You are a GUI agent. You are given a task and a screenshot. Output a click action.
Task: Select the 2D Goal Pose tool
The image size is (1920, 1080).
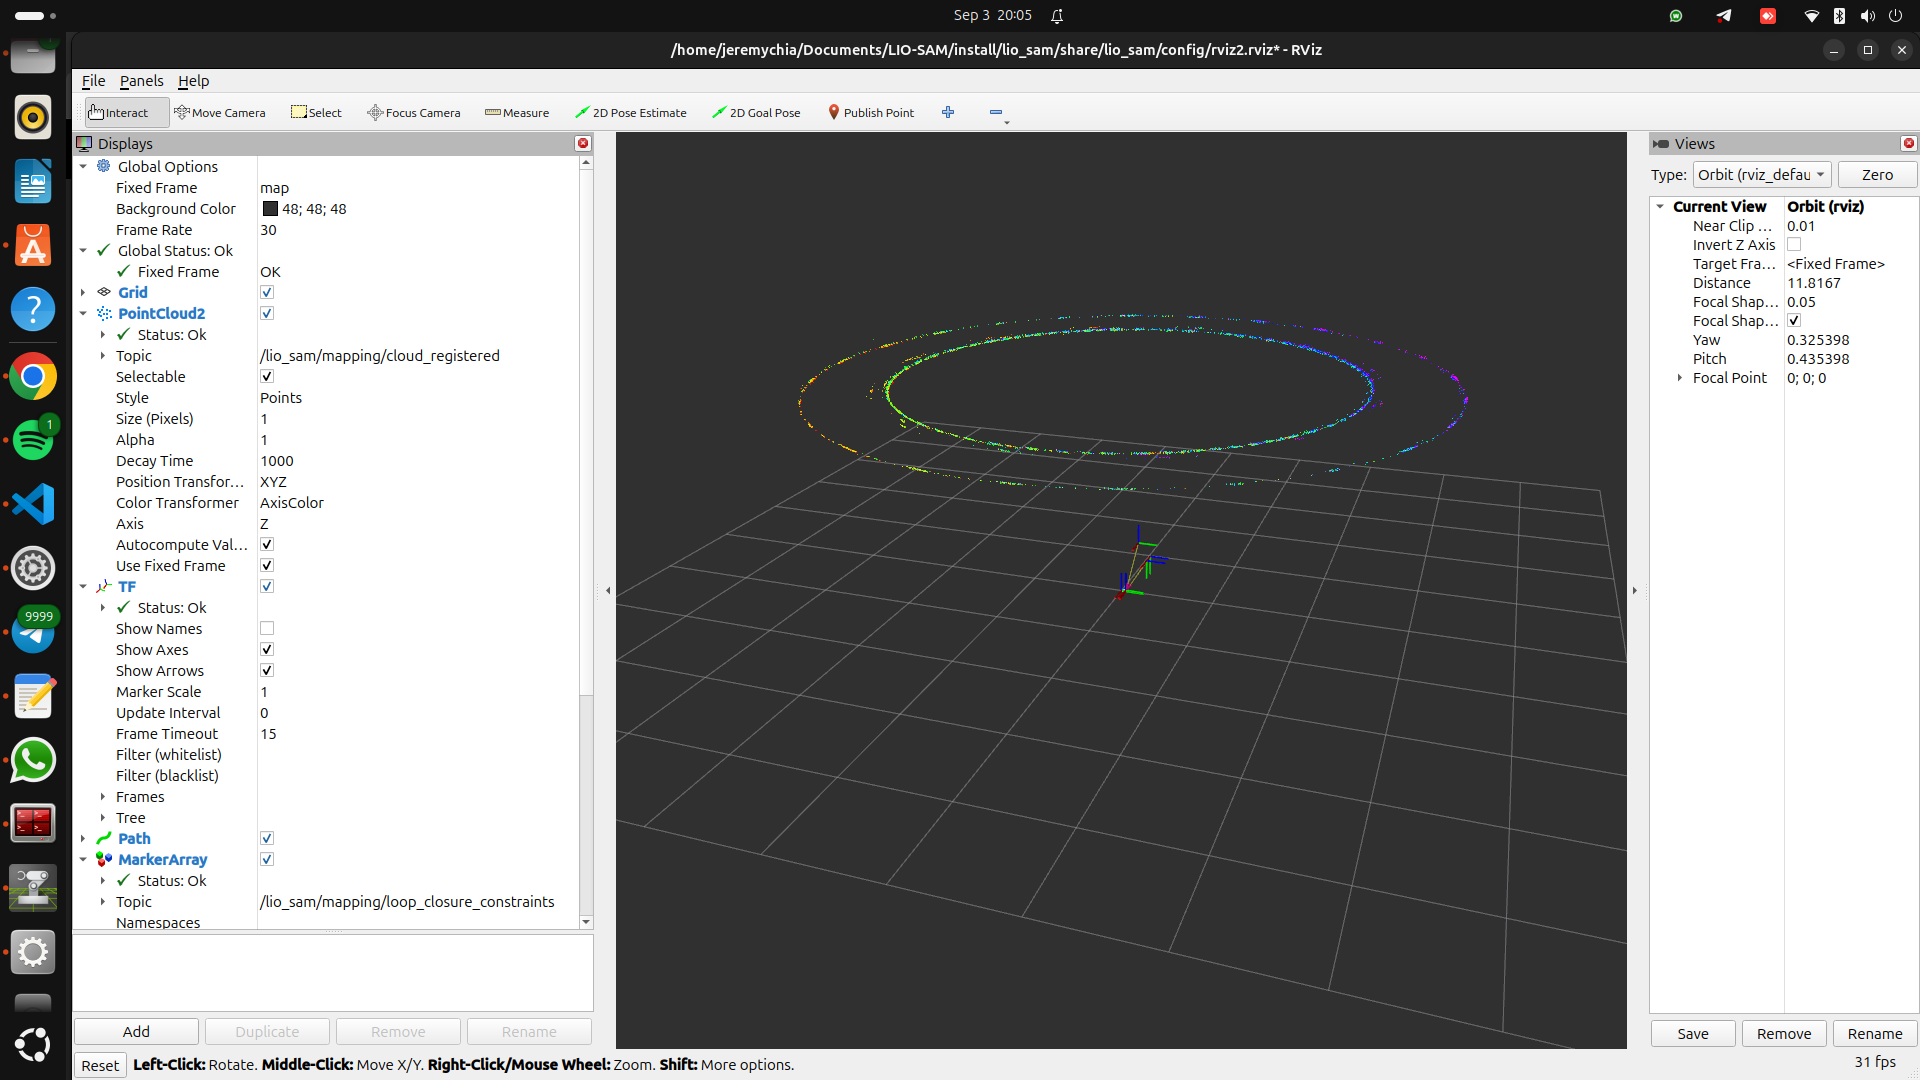[756, 113]
